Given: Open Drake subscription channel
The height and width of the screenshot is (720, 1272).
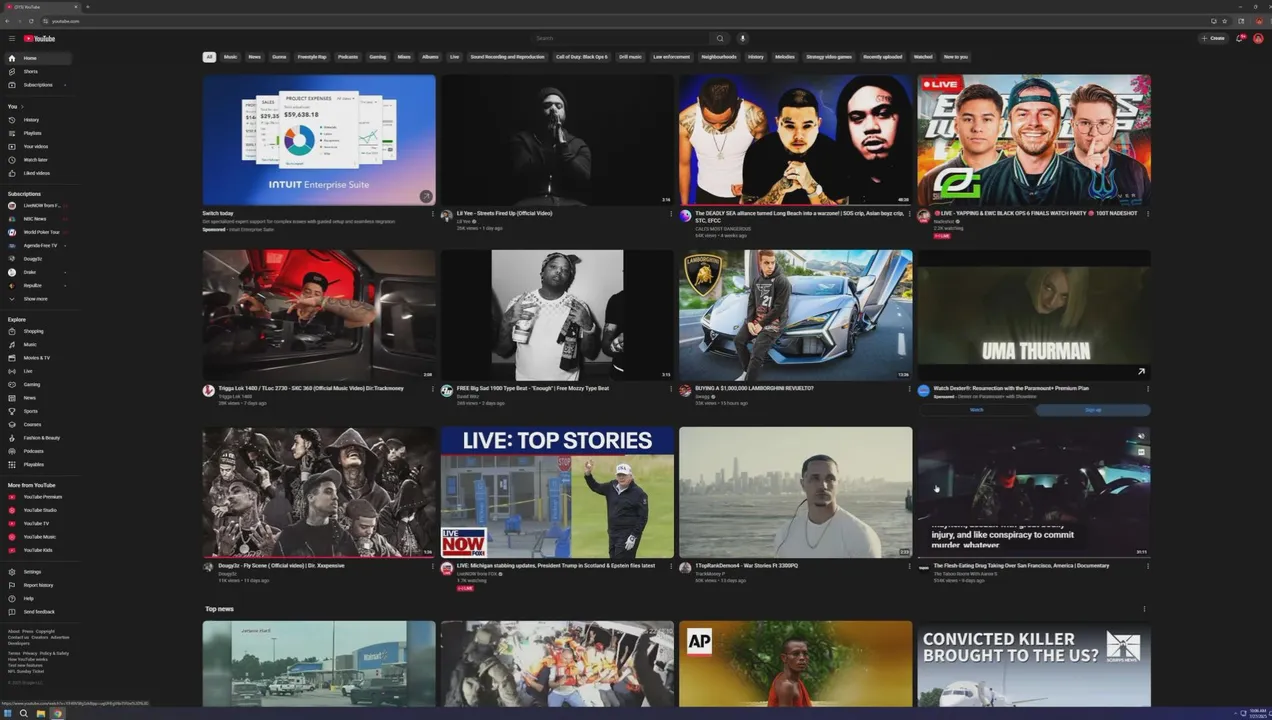Looking at the screenshot, I should tap(38, 272).
